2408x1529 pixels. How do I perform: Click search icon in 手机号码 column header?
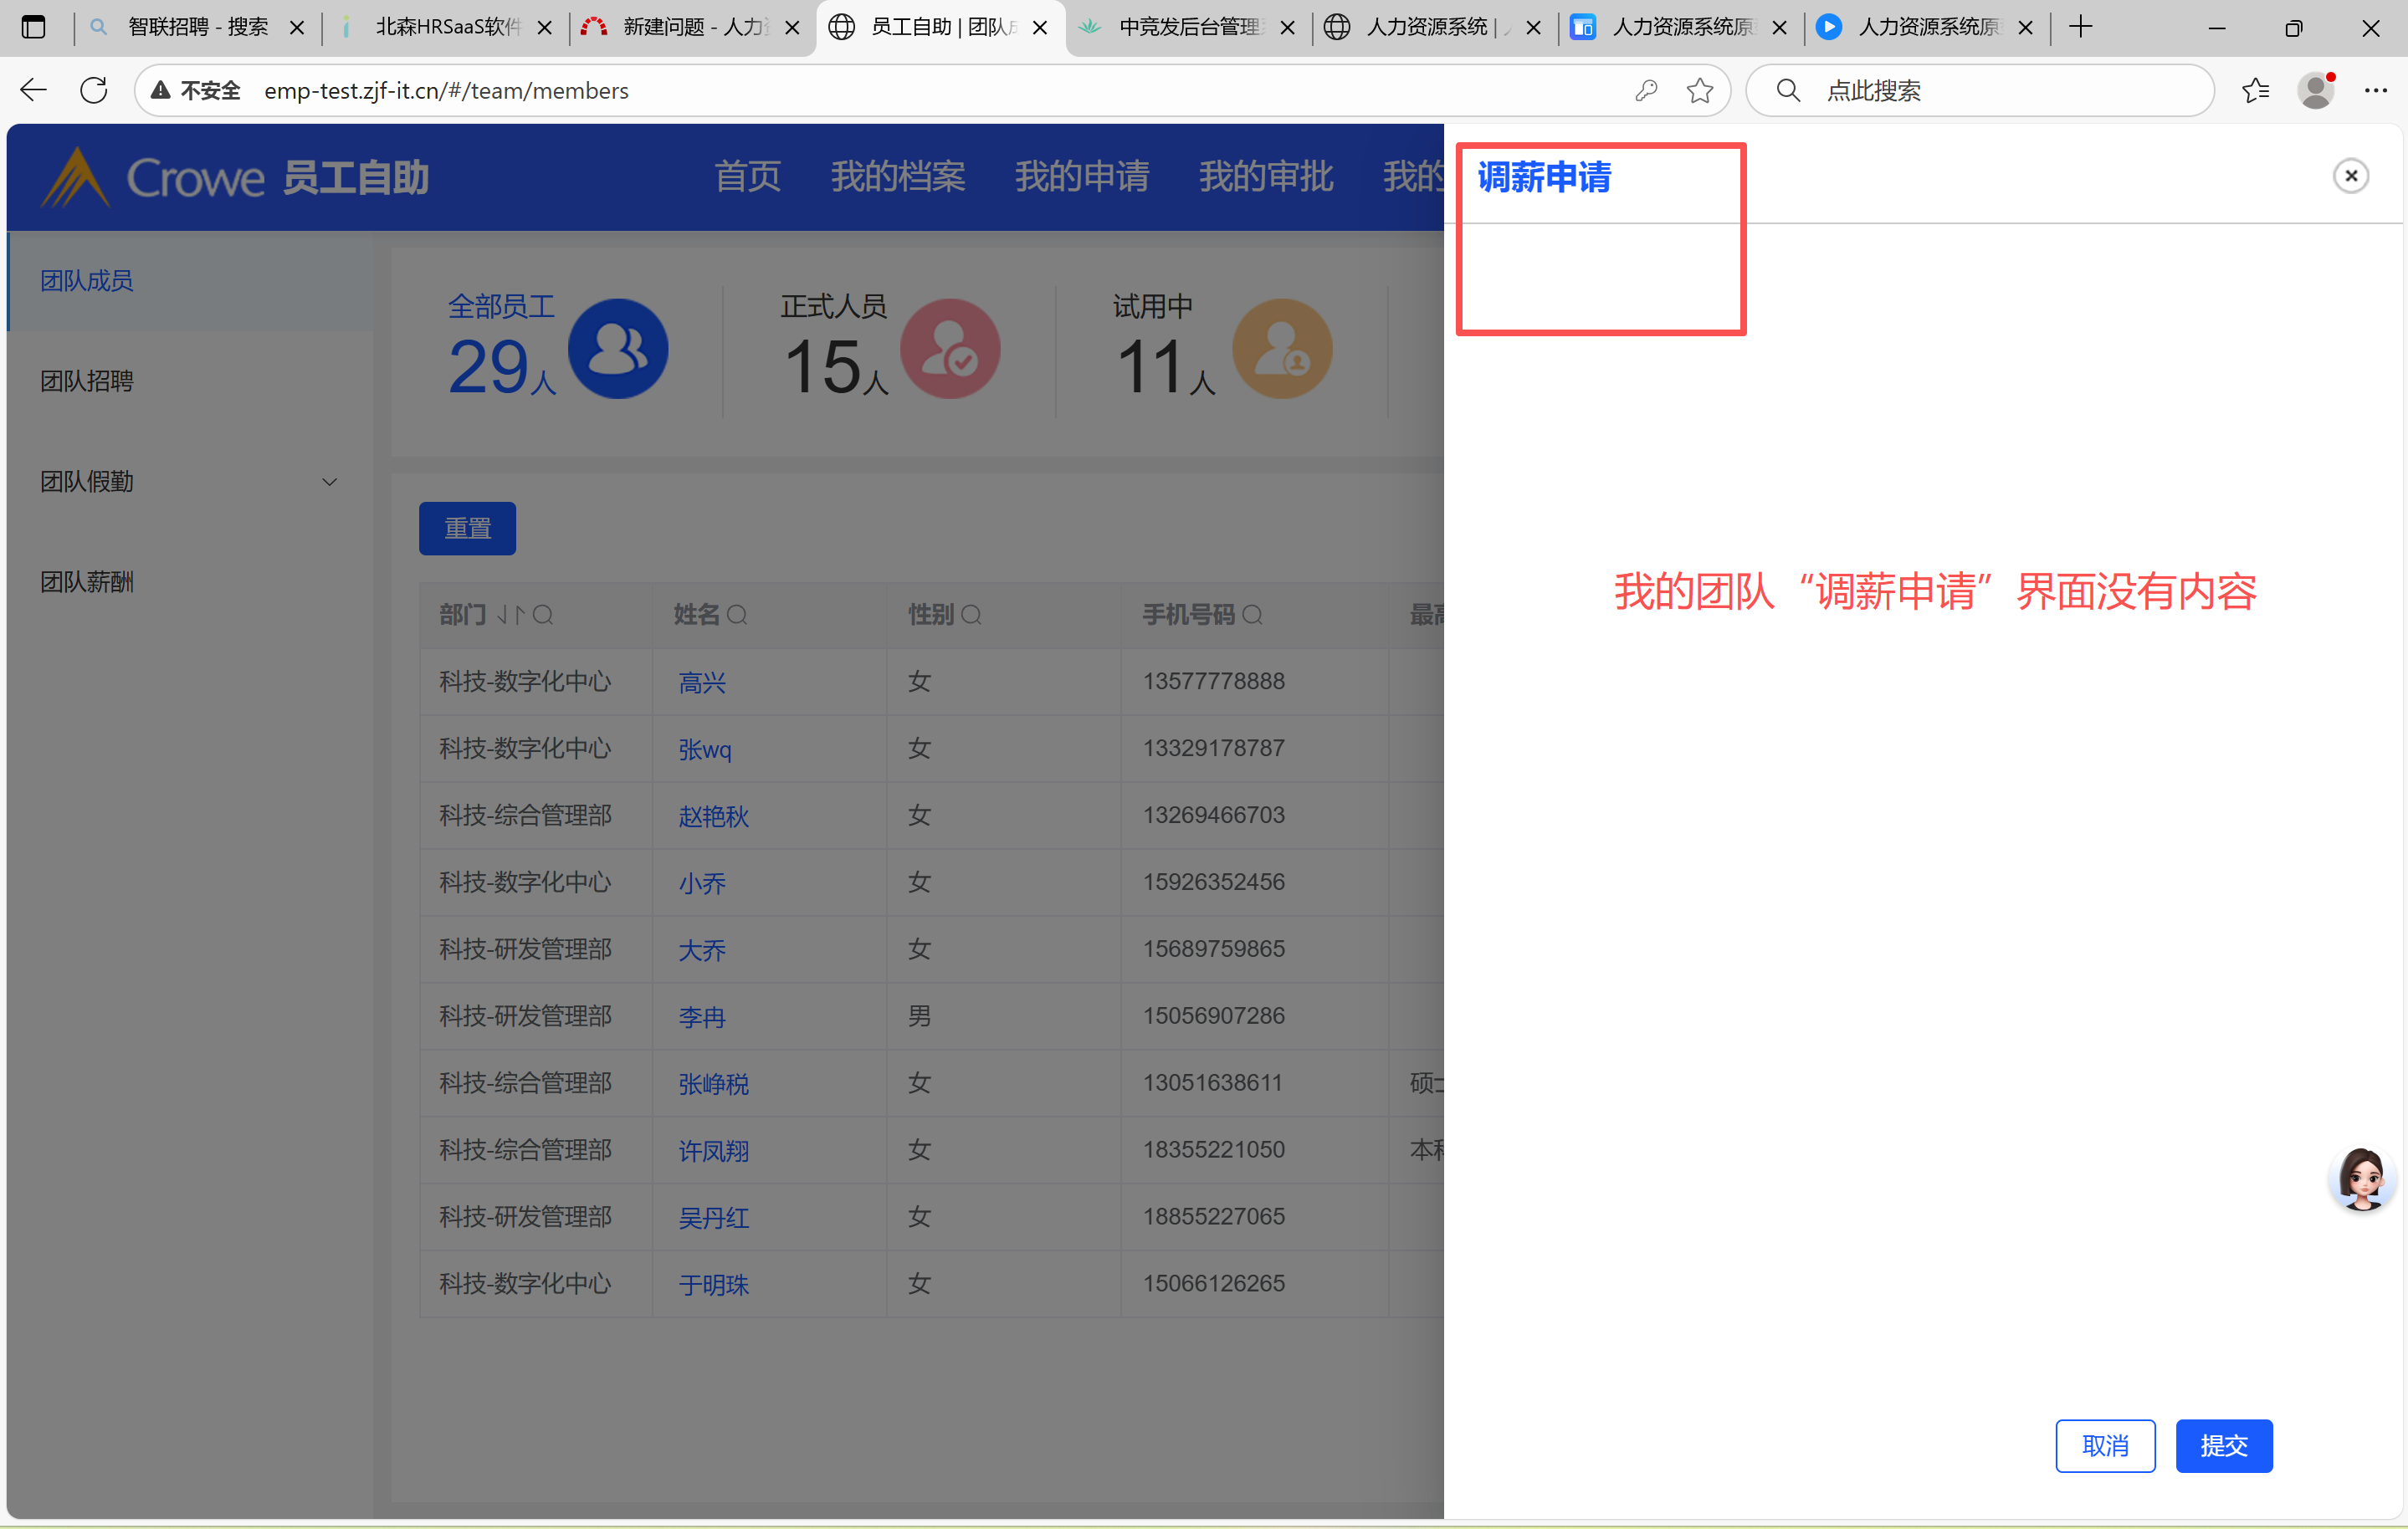1253,615
